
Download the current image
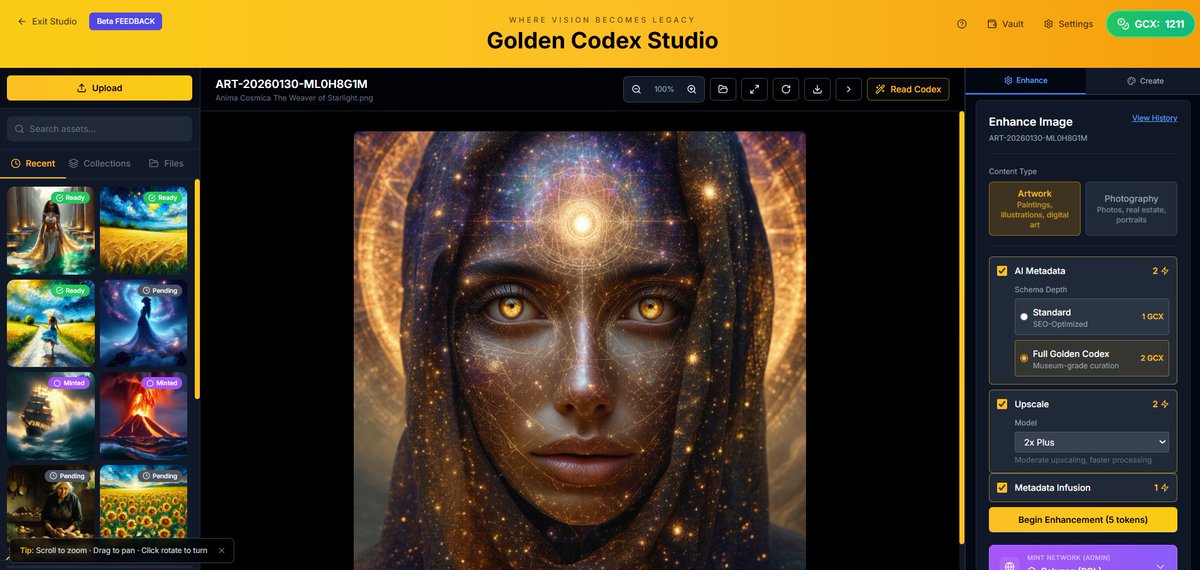817,89
